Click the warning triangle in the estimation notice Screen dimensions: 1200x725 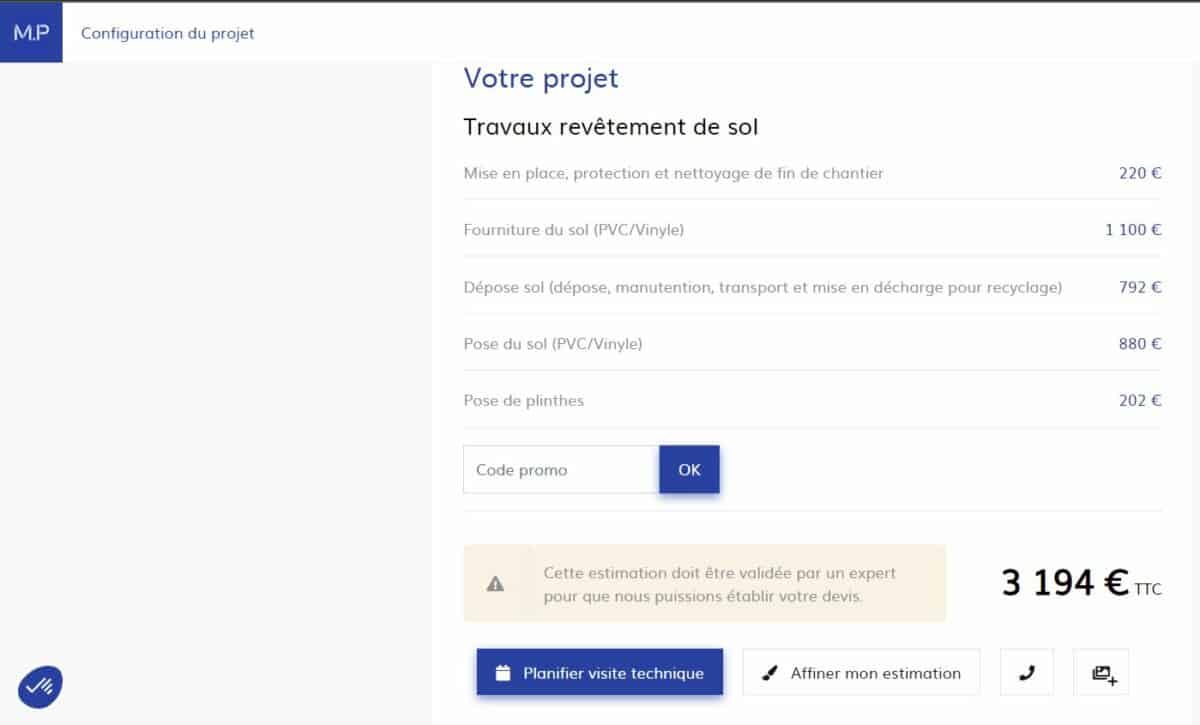494,583
